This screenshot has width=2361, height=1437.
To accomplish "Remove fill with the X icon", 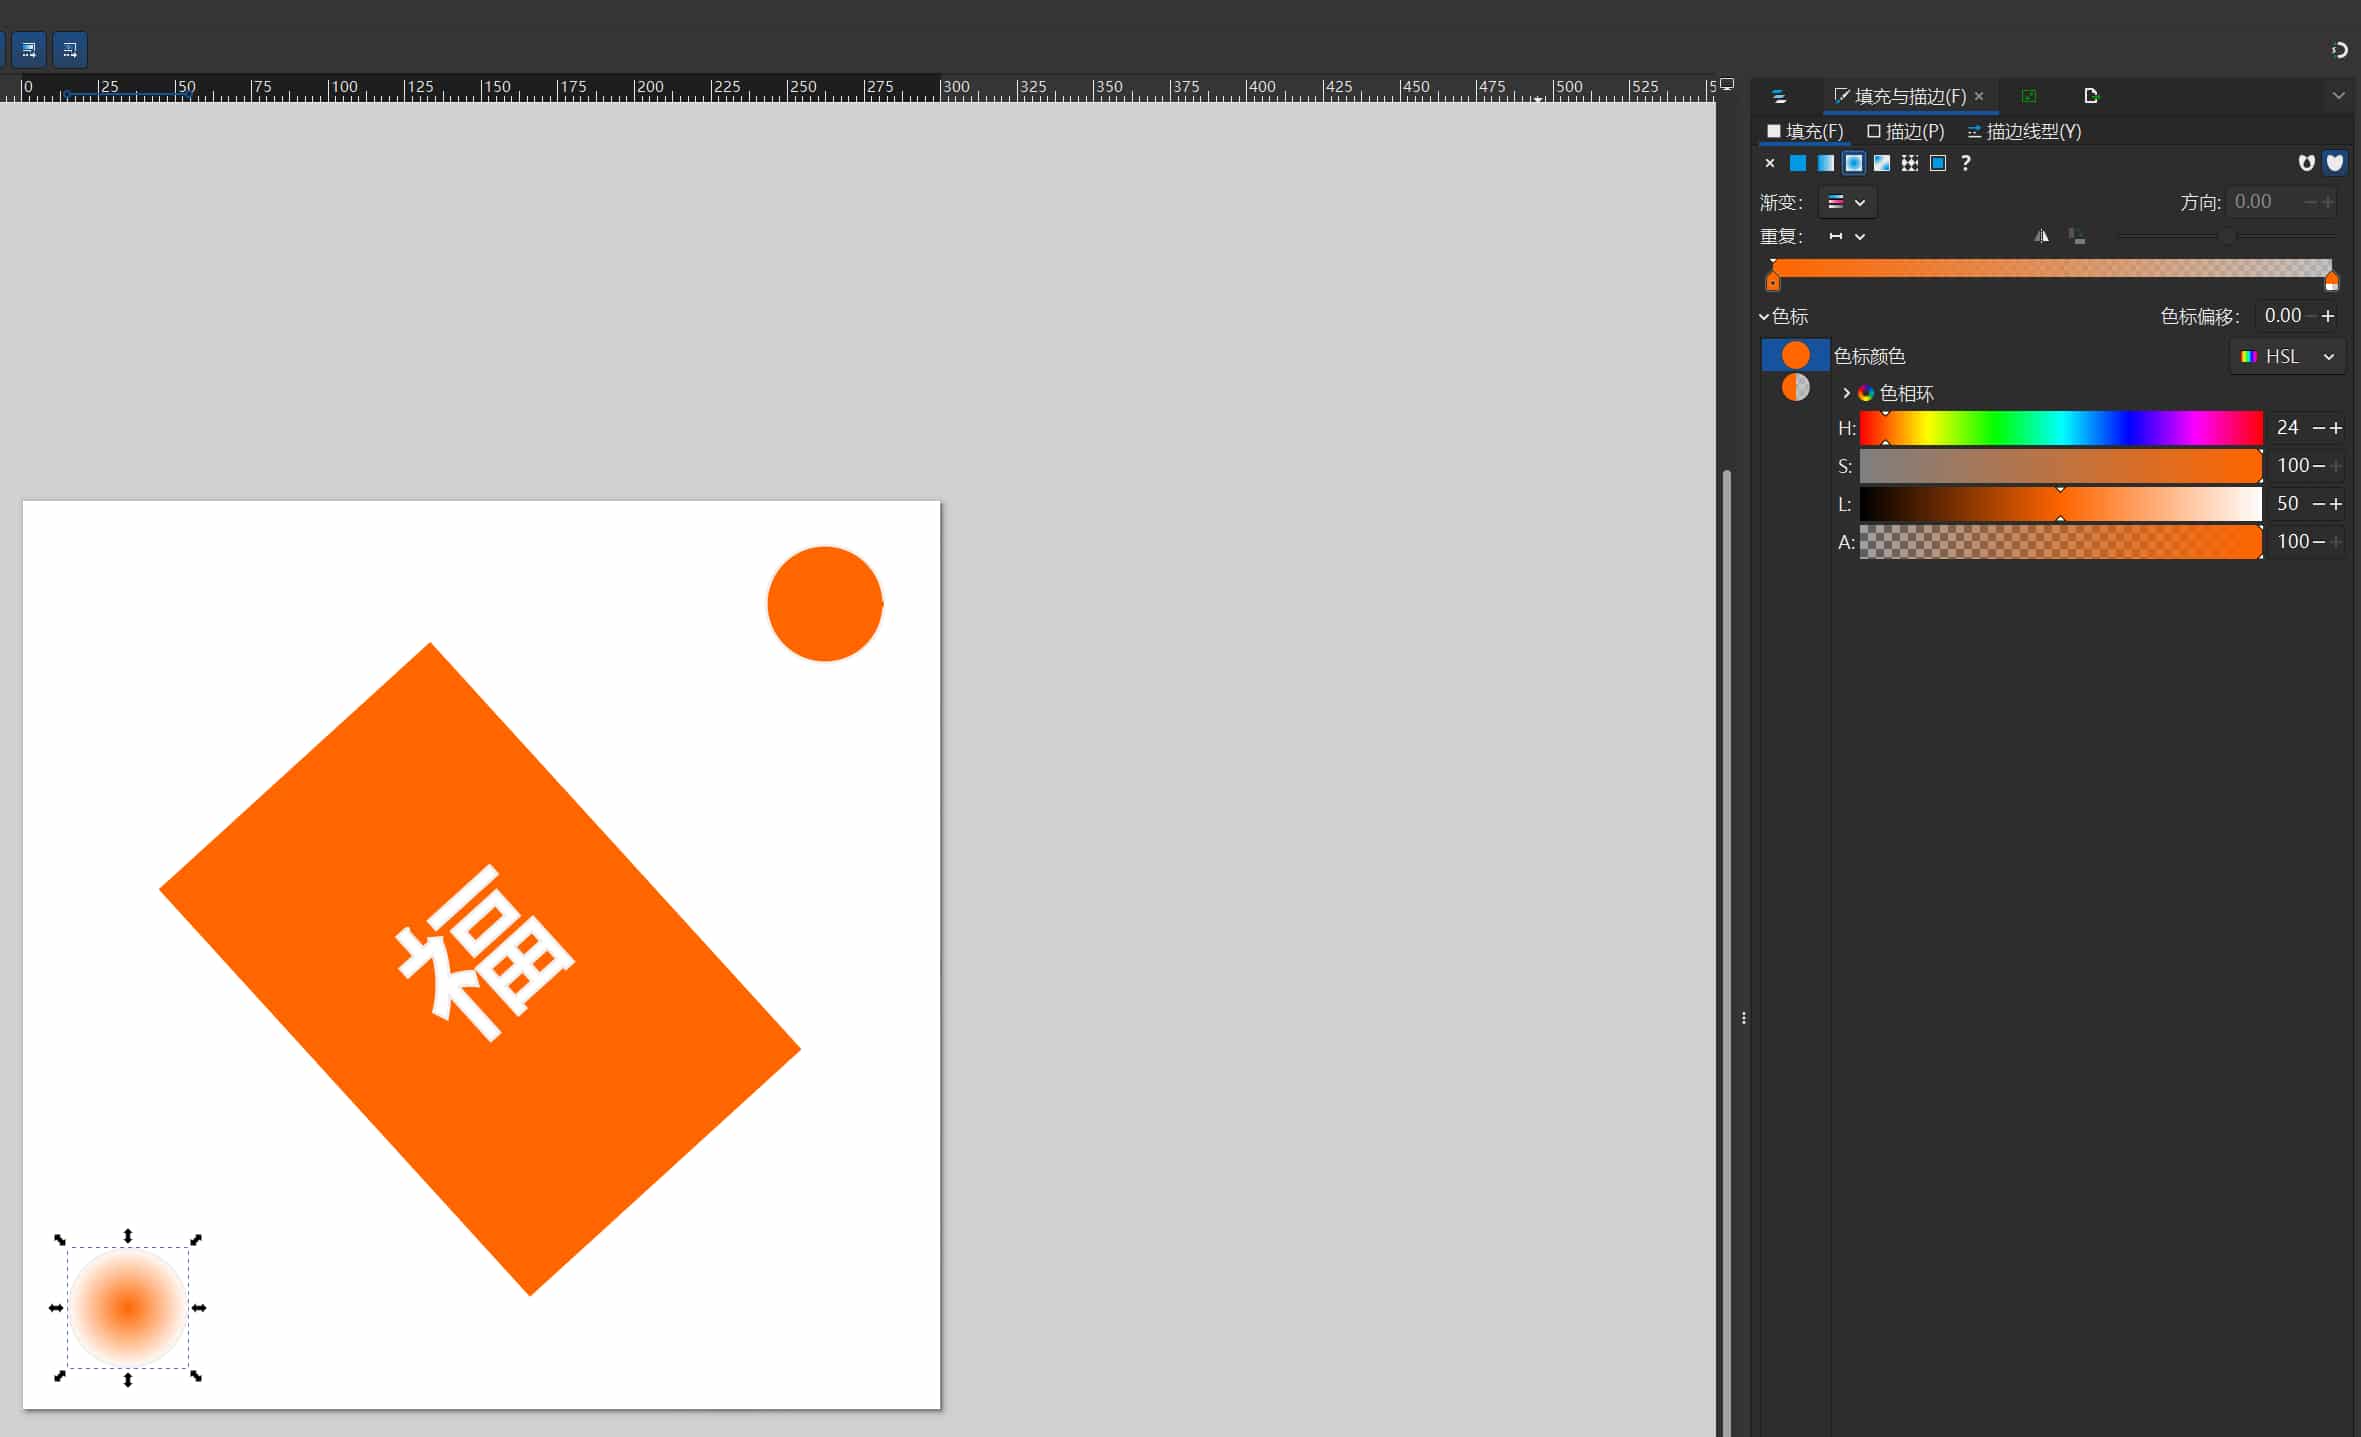I will [1769, 163].
